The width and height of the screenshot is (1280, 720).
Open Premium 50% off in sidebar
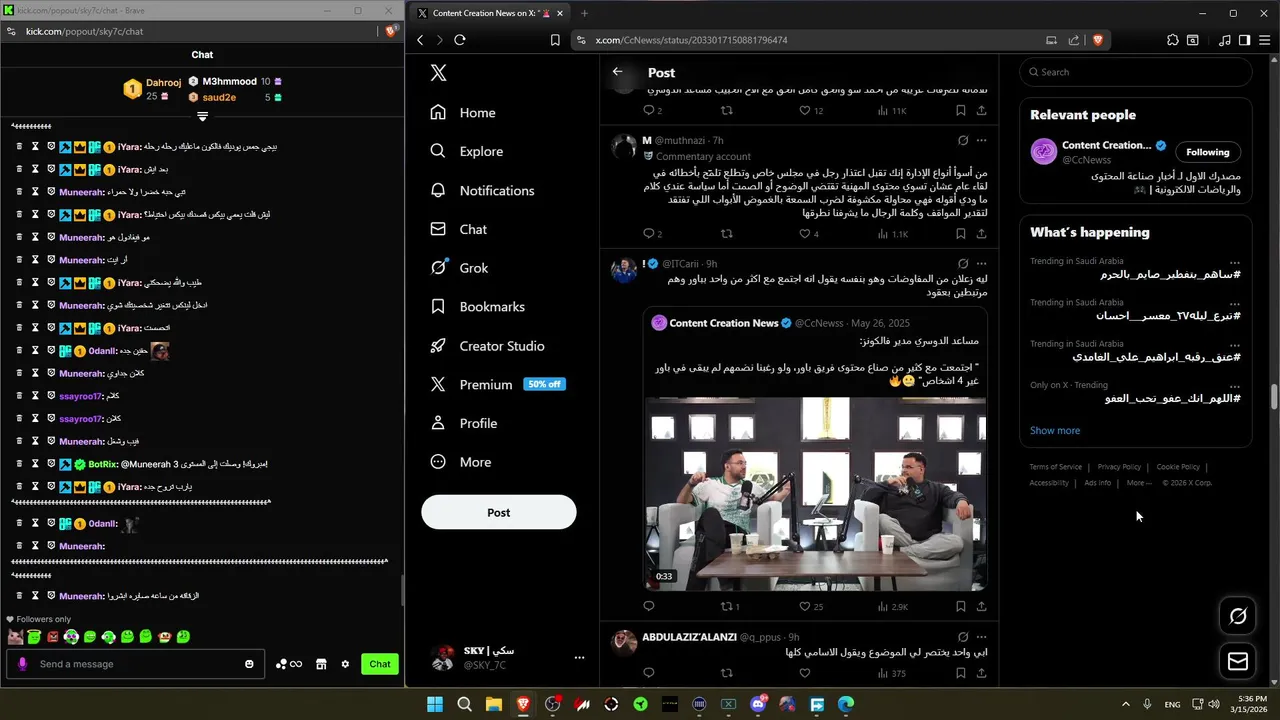pos(497,384)
